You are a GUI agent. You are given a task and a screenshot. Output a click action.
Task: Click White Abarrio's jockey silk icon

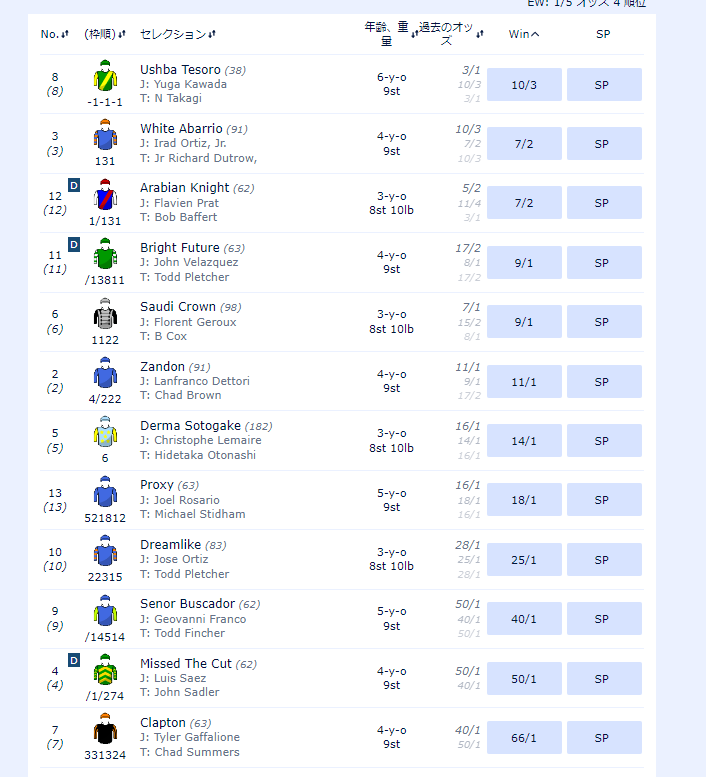(104, 137)
